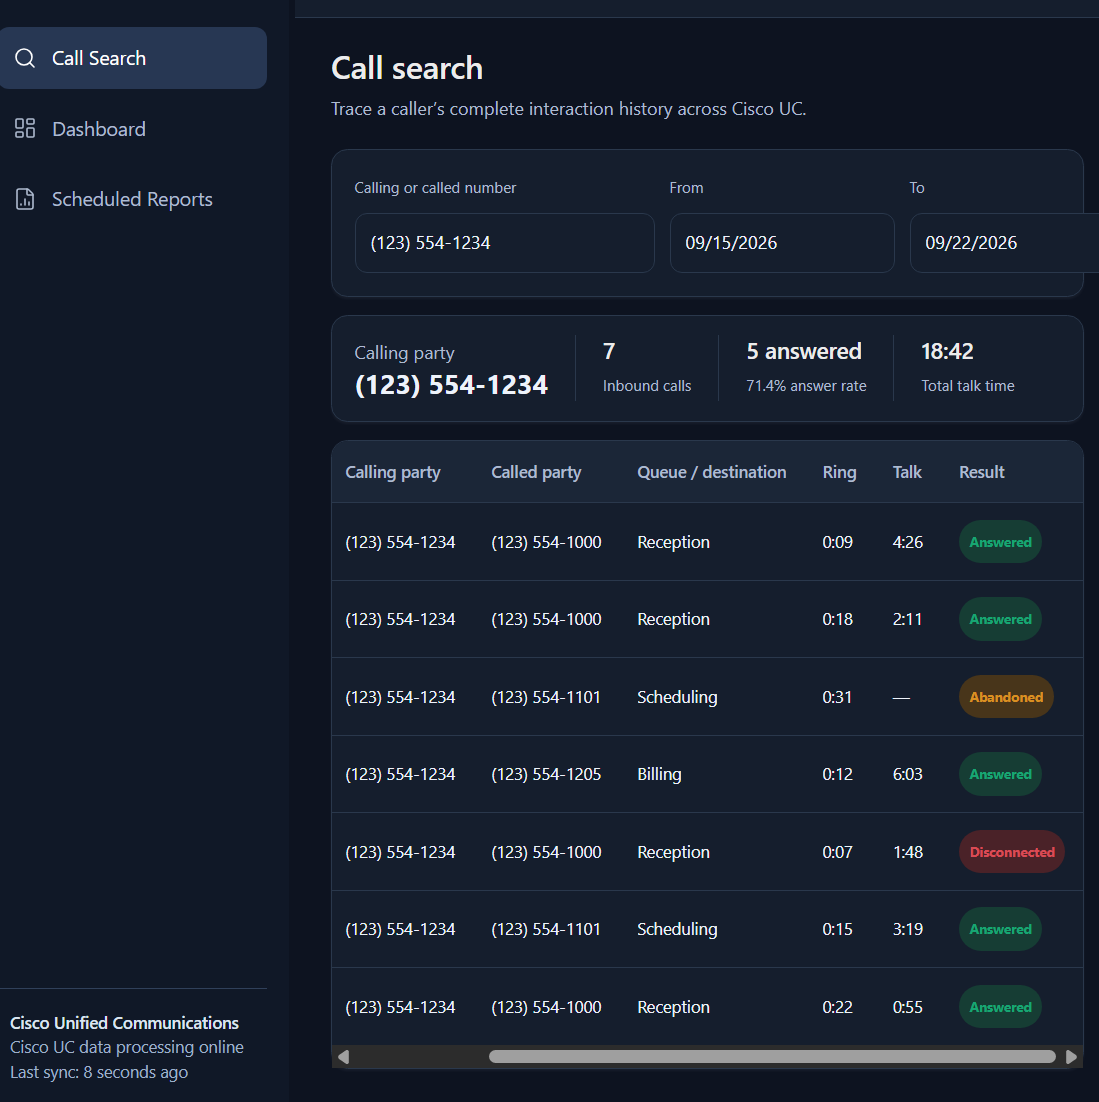Click the 18:42 Total talk time stat

click(x=968, y=368)
